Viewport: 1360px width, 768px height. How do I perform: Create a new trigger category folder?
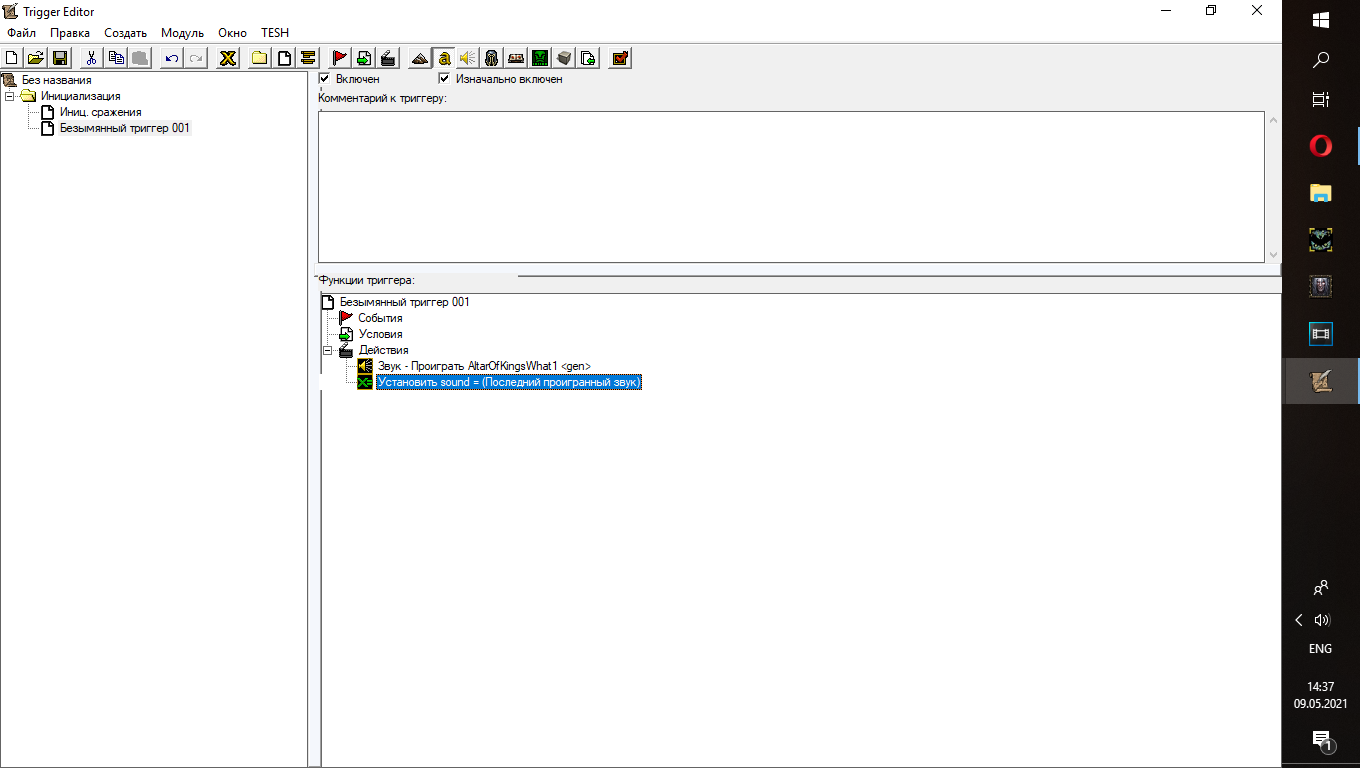[260, 58]
